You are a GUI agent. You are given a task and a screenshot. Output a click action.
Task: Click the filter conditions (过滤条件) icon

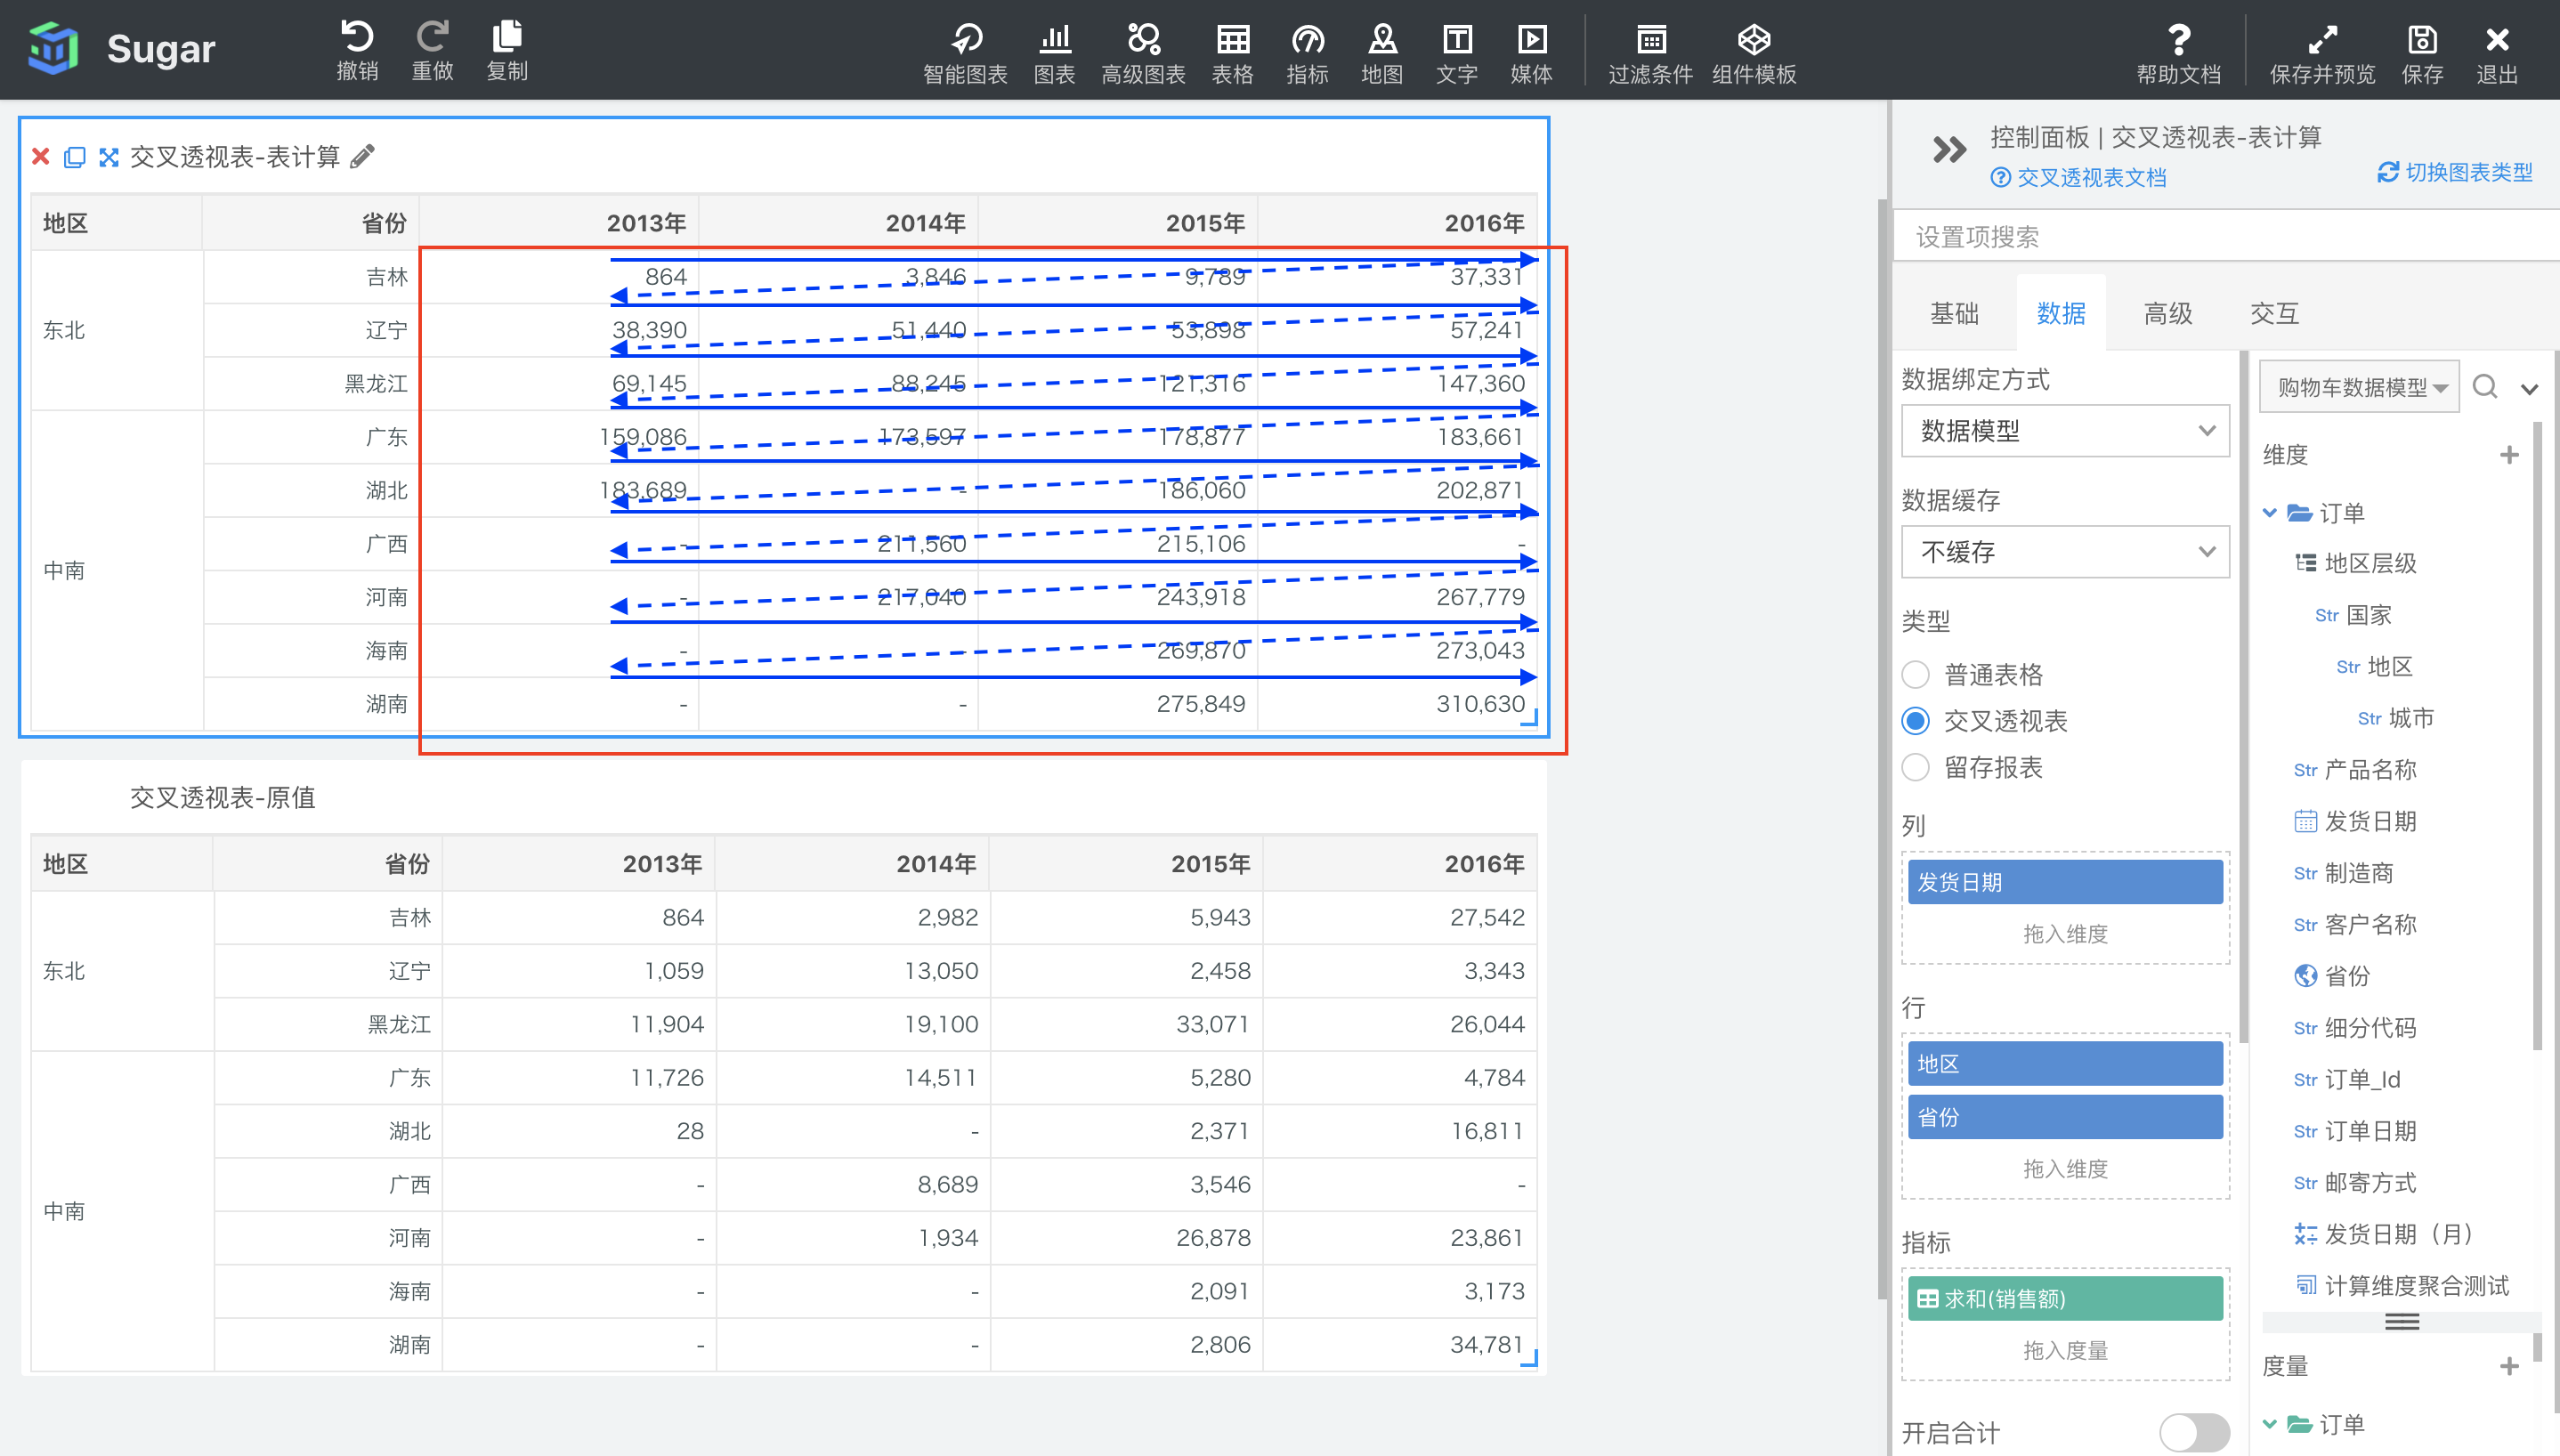1650,40
